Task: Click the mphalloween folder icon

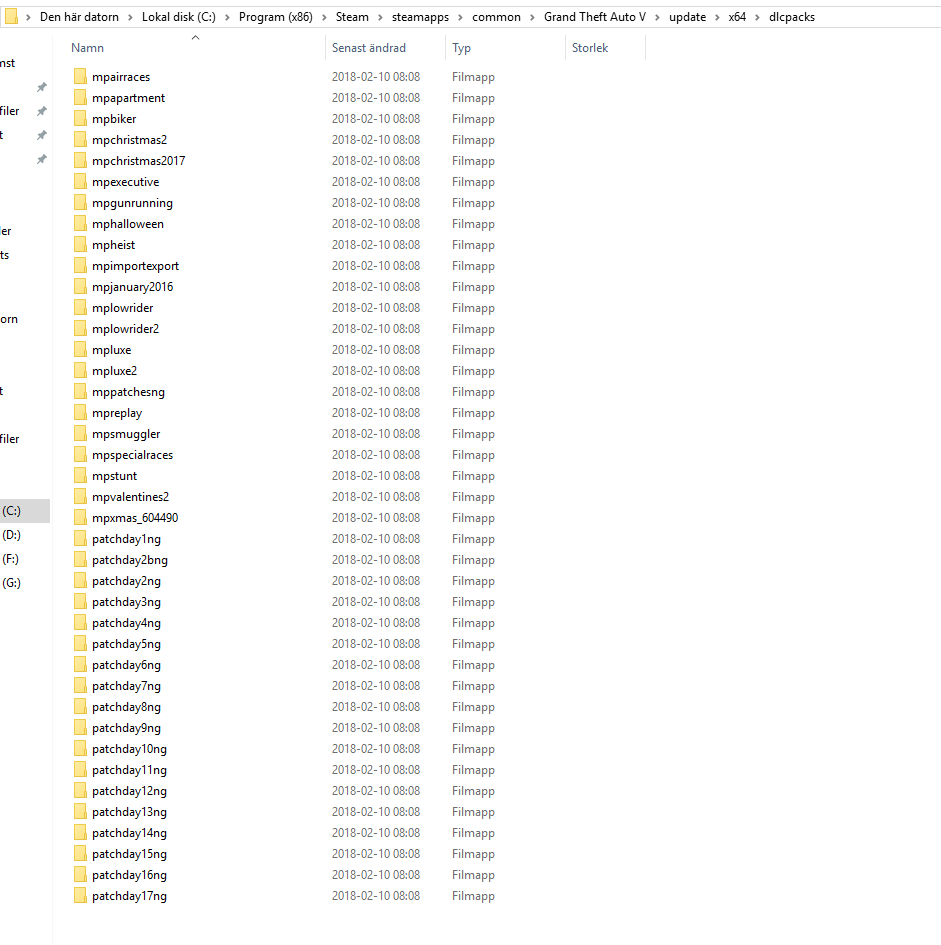Action: pos(80,224)
